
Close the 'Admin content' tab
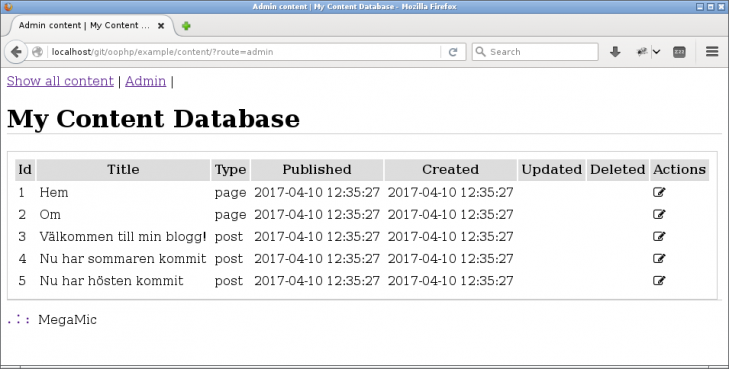click(161, 26)
